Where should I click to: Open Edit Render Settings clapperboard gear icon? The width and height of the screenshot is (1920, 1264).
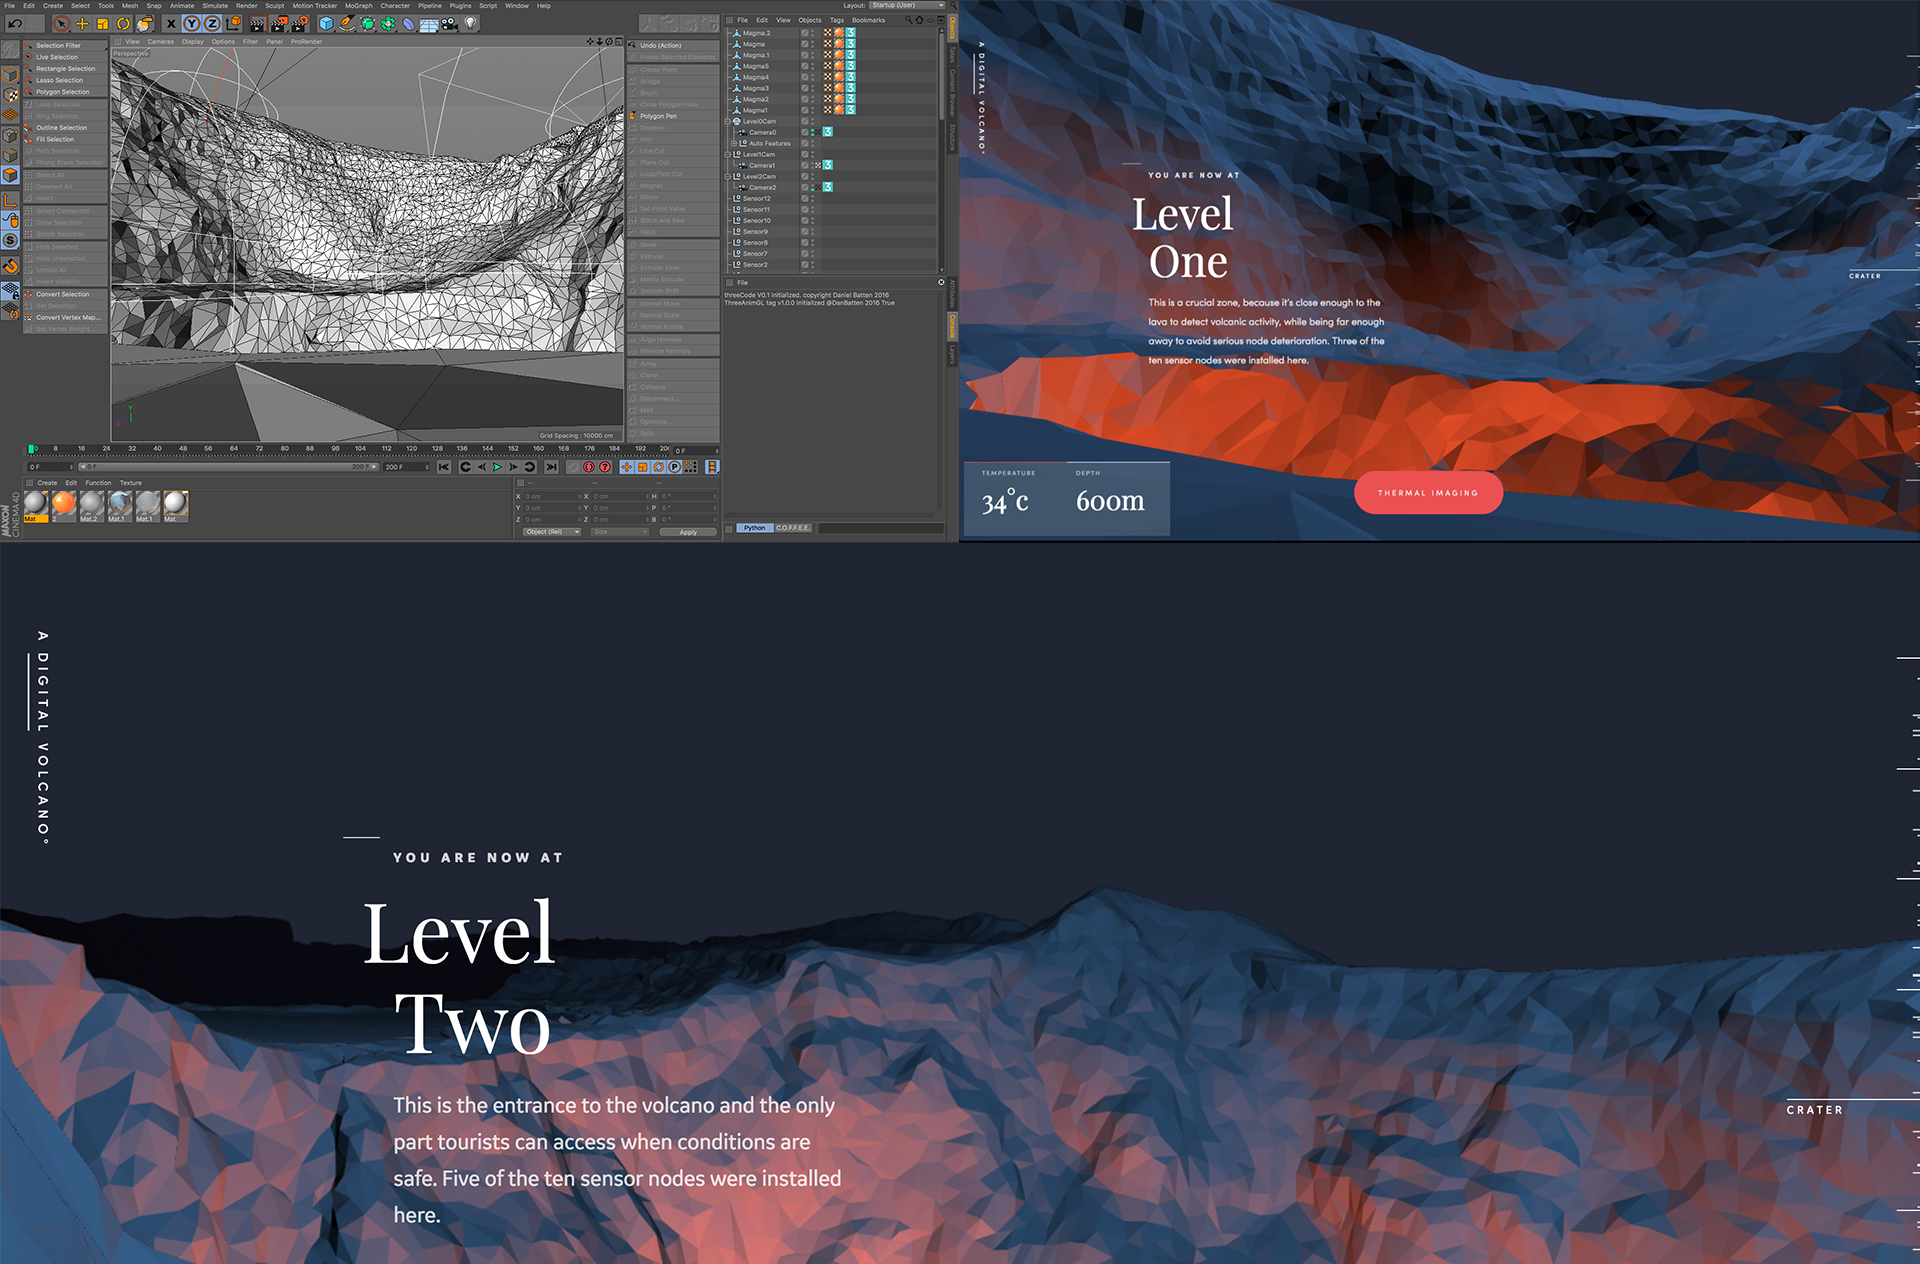(x=300, y=24)
